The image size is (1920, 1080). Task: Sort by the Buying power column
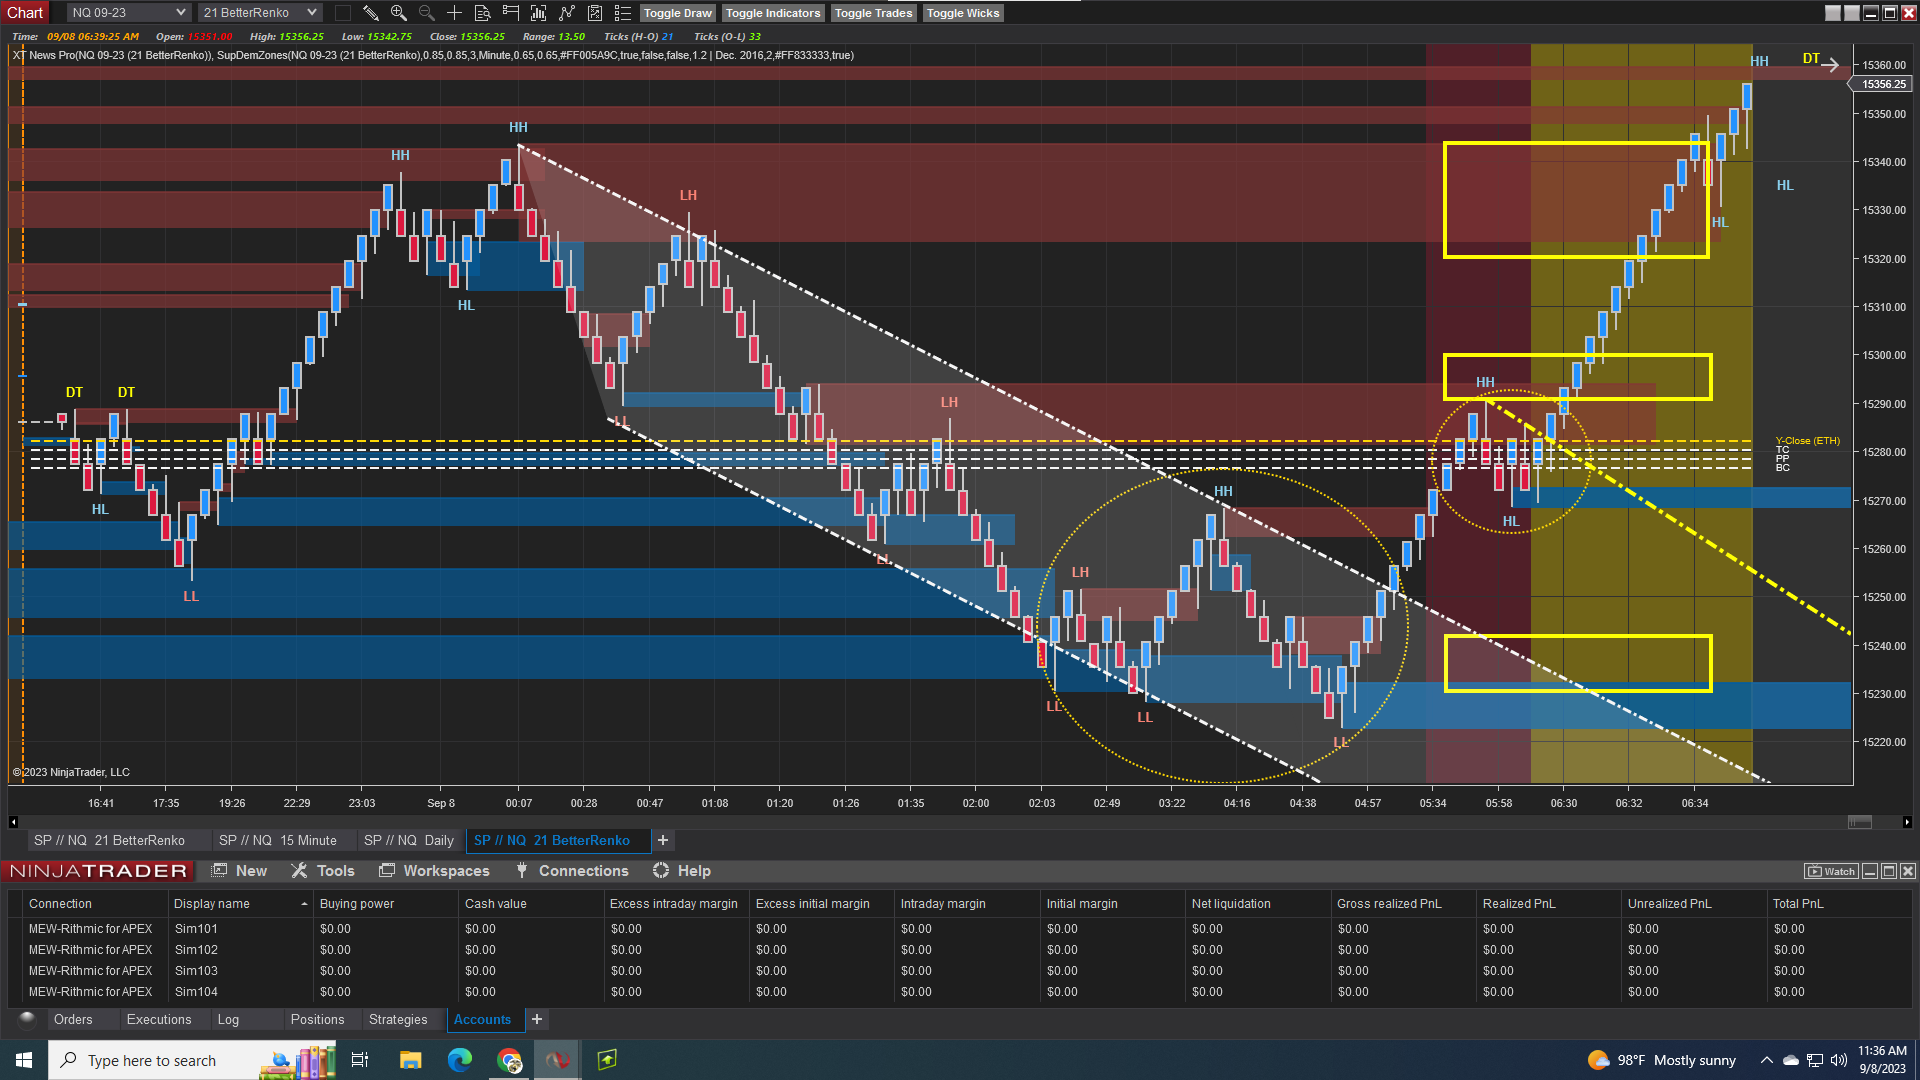[x=385, y=904]
